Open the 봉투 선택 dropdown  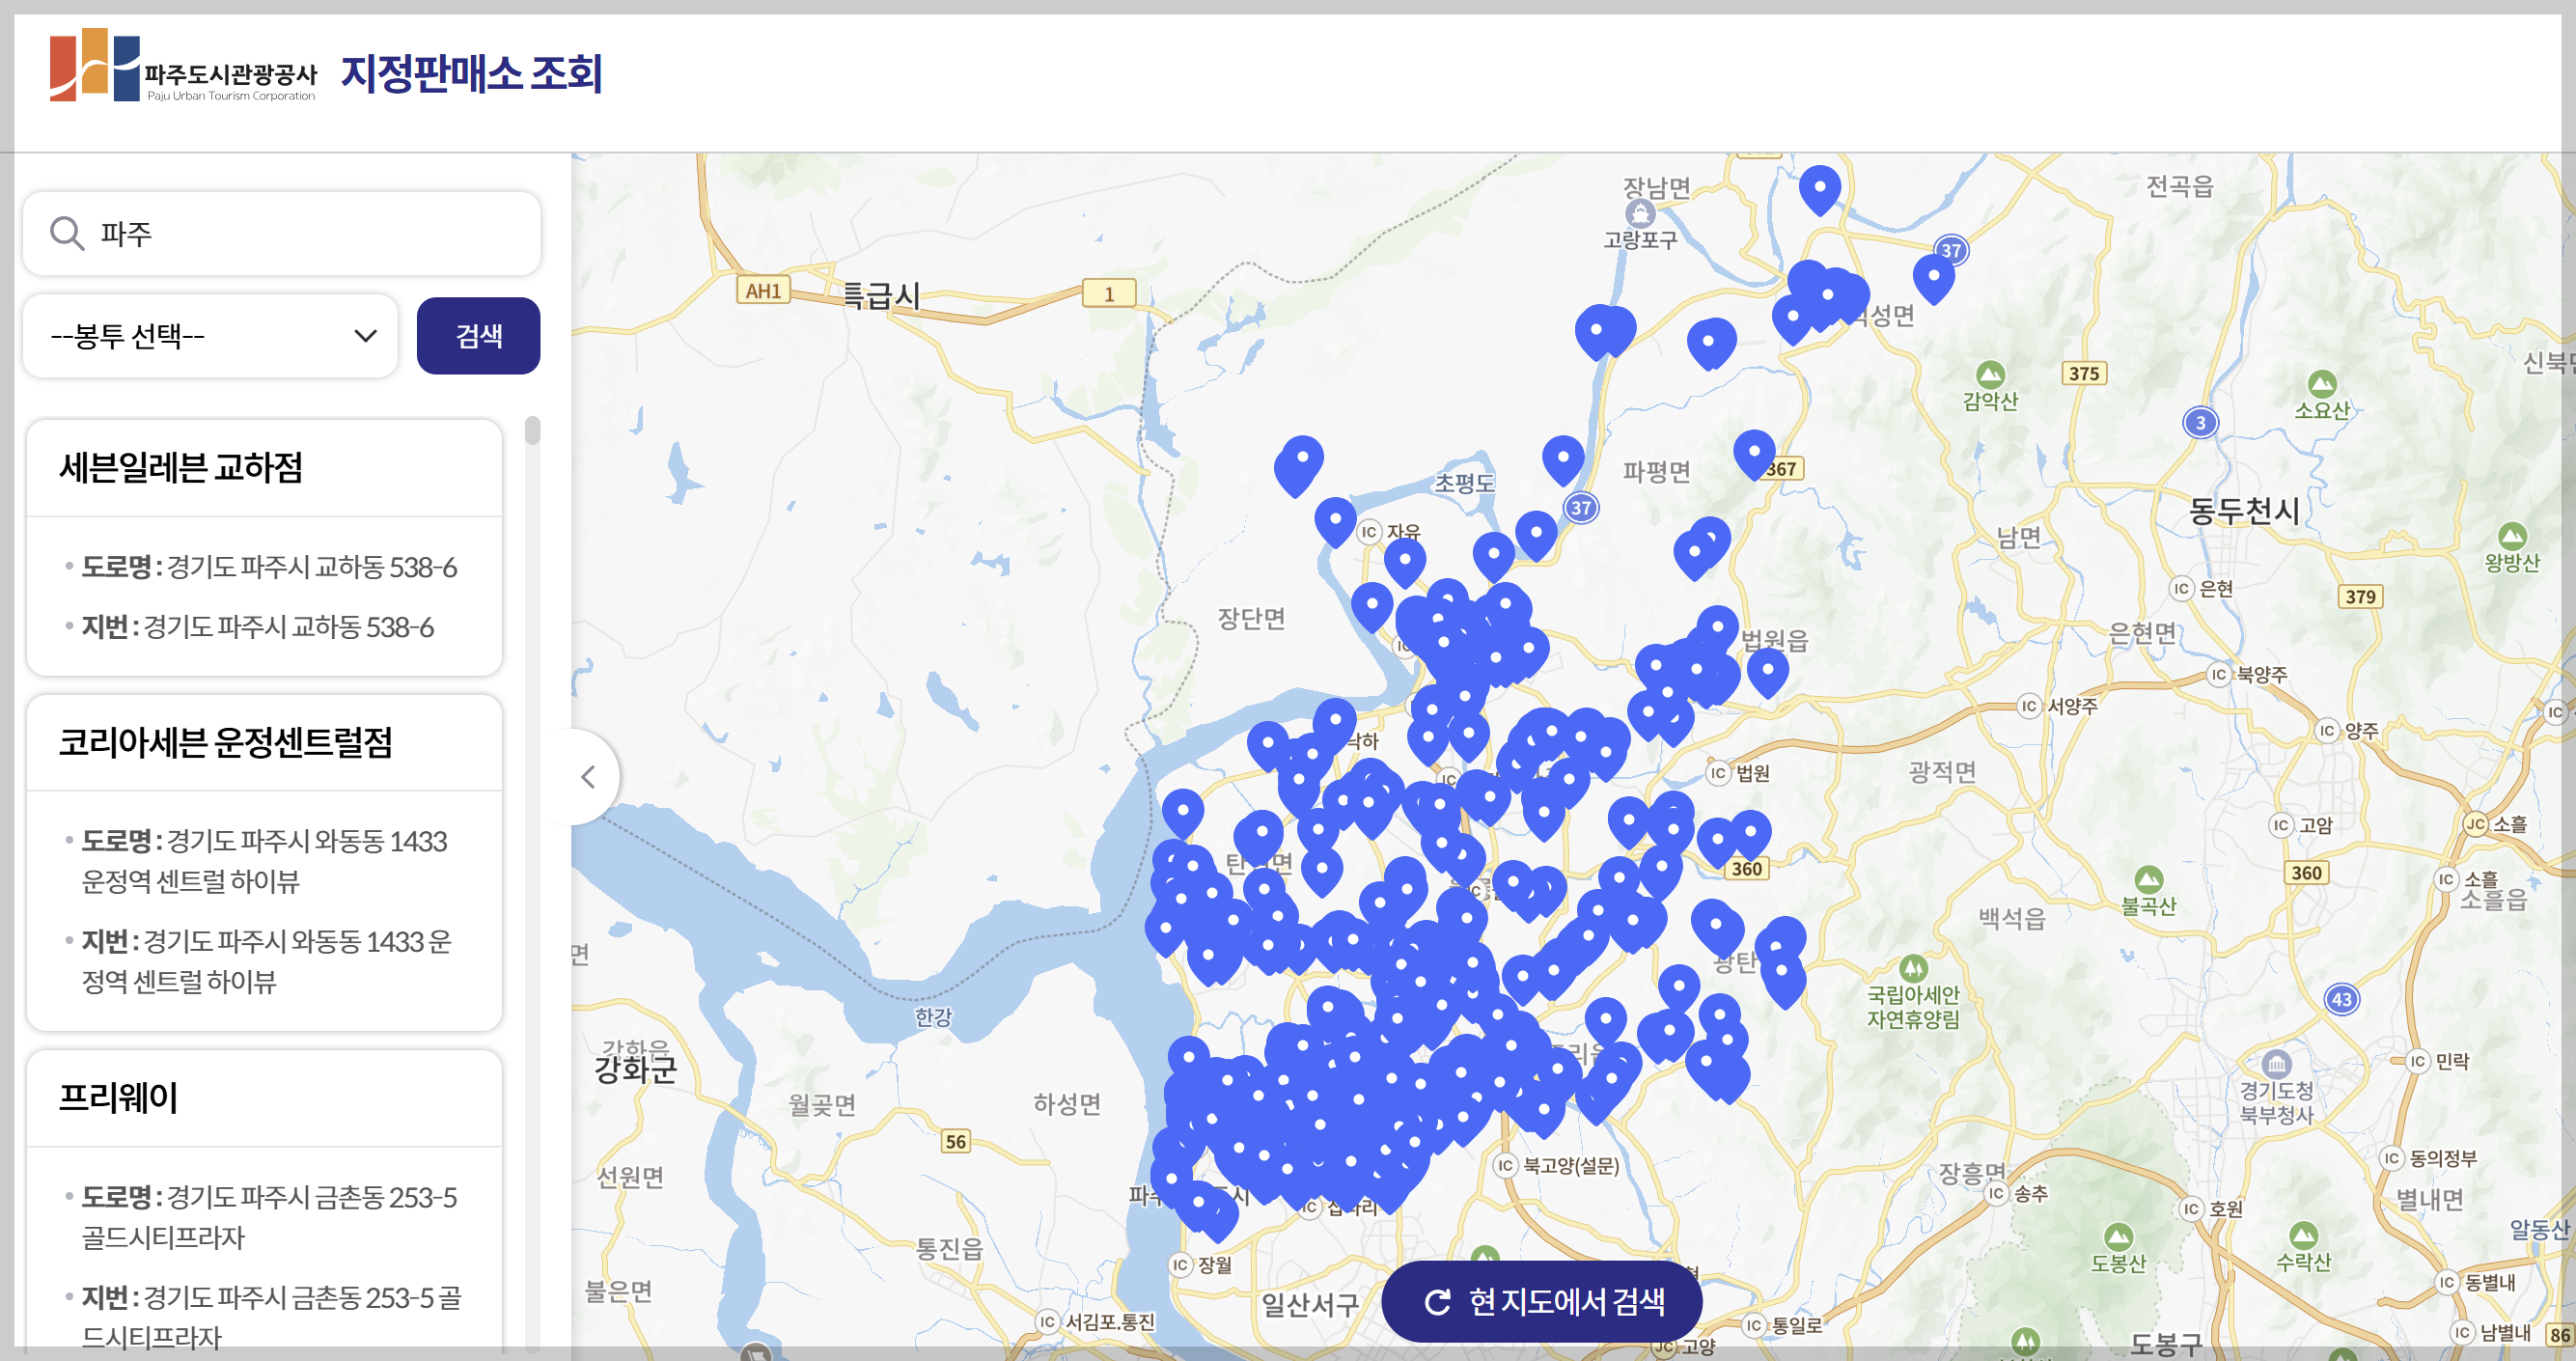(210, 336)
